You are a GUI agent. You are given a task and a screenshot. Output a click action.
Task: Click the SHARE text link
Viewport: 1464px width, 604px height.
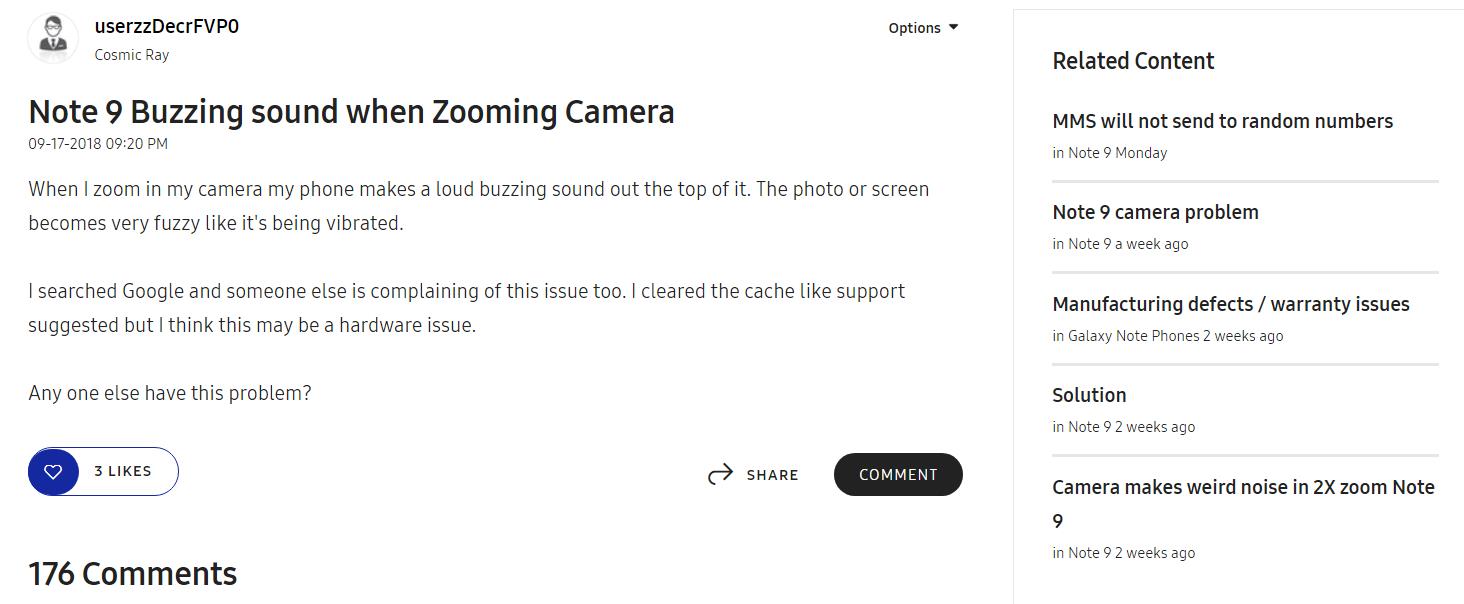772,475
